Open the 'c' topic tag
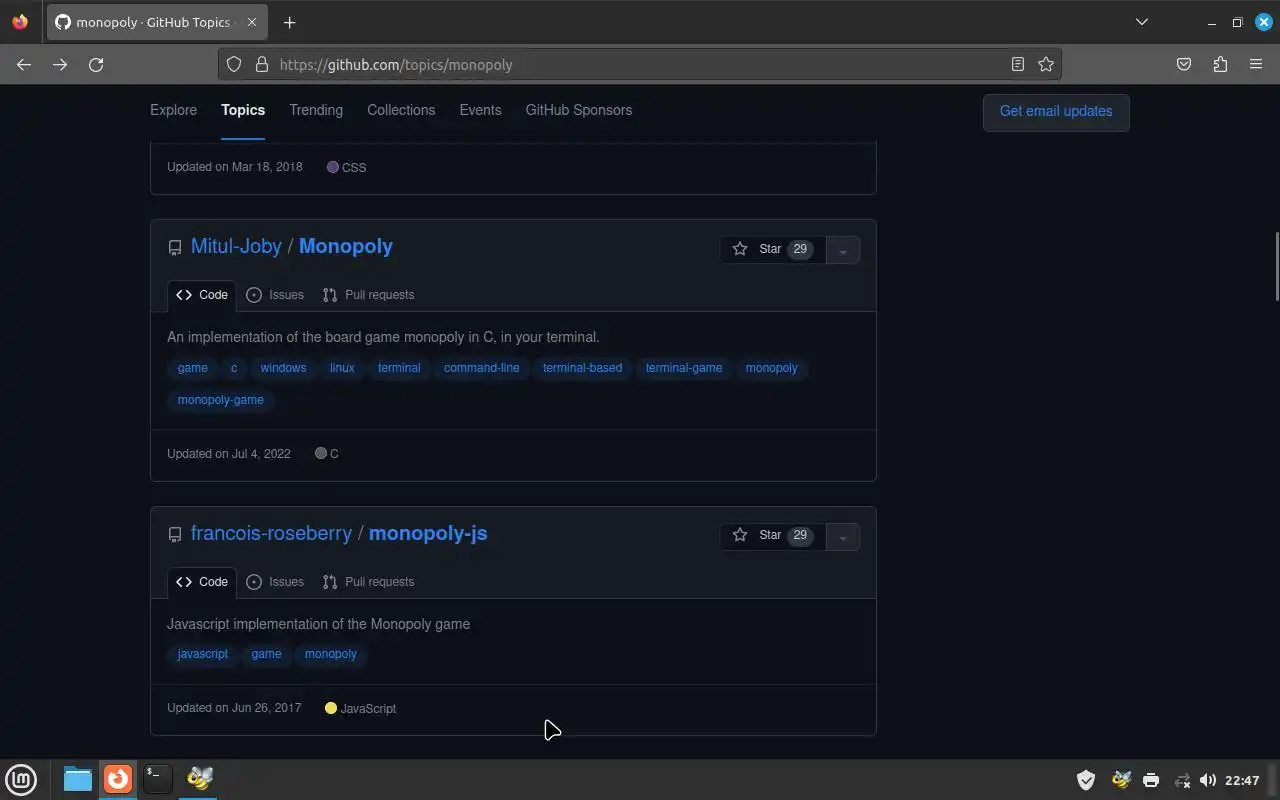Image resolution: width=1280 pixels, height=800 pixels. point(234,368)
